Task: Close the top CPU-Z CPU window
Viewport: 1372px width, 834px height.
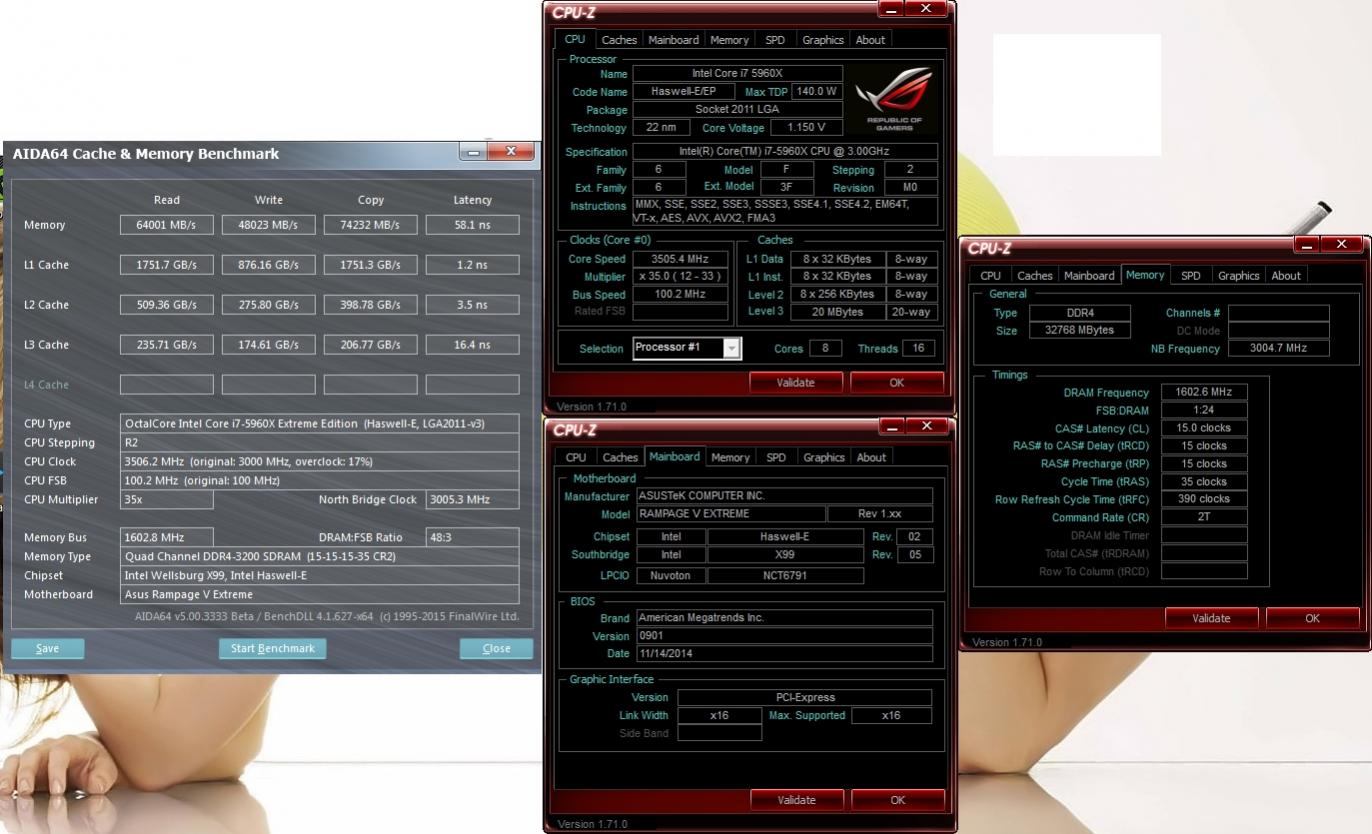Action: pos(926,9)
